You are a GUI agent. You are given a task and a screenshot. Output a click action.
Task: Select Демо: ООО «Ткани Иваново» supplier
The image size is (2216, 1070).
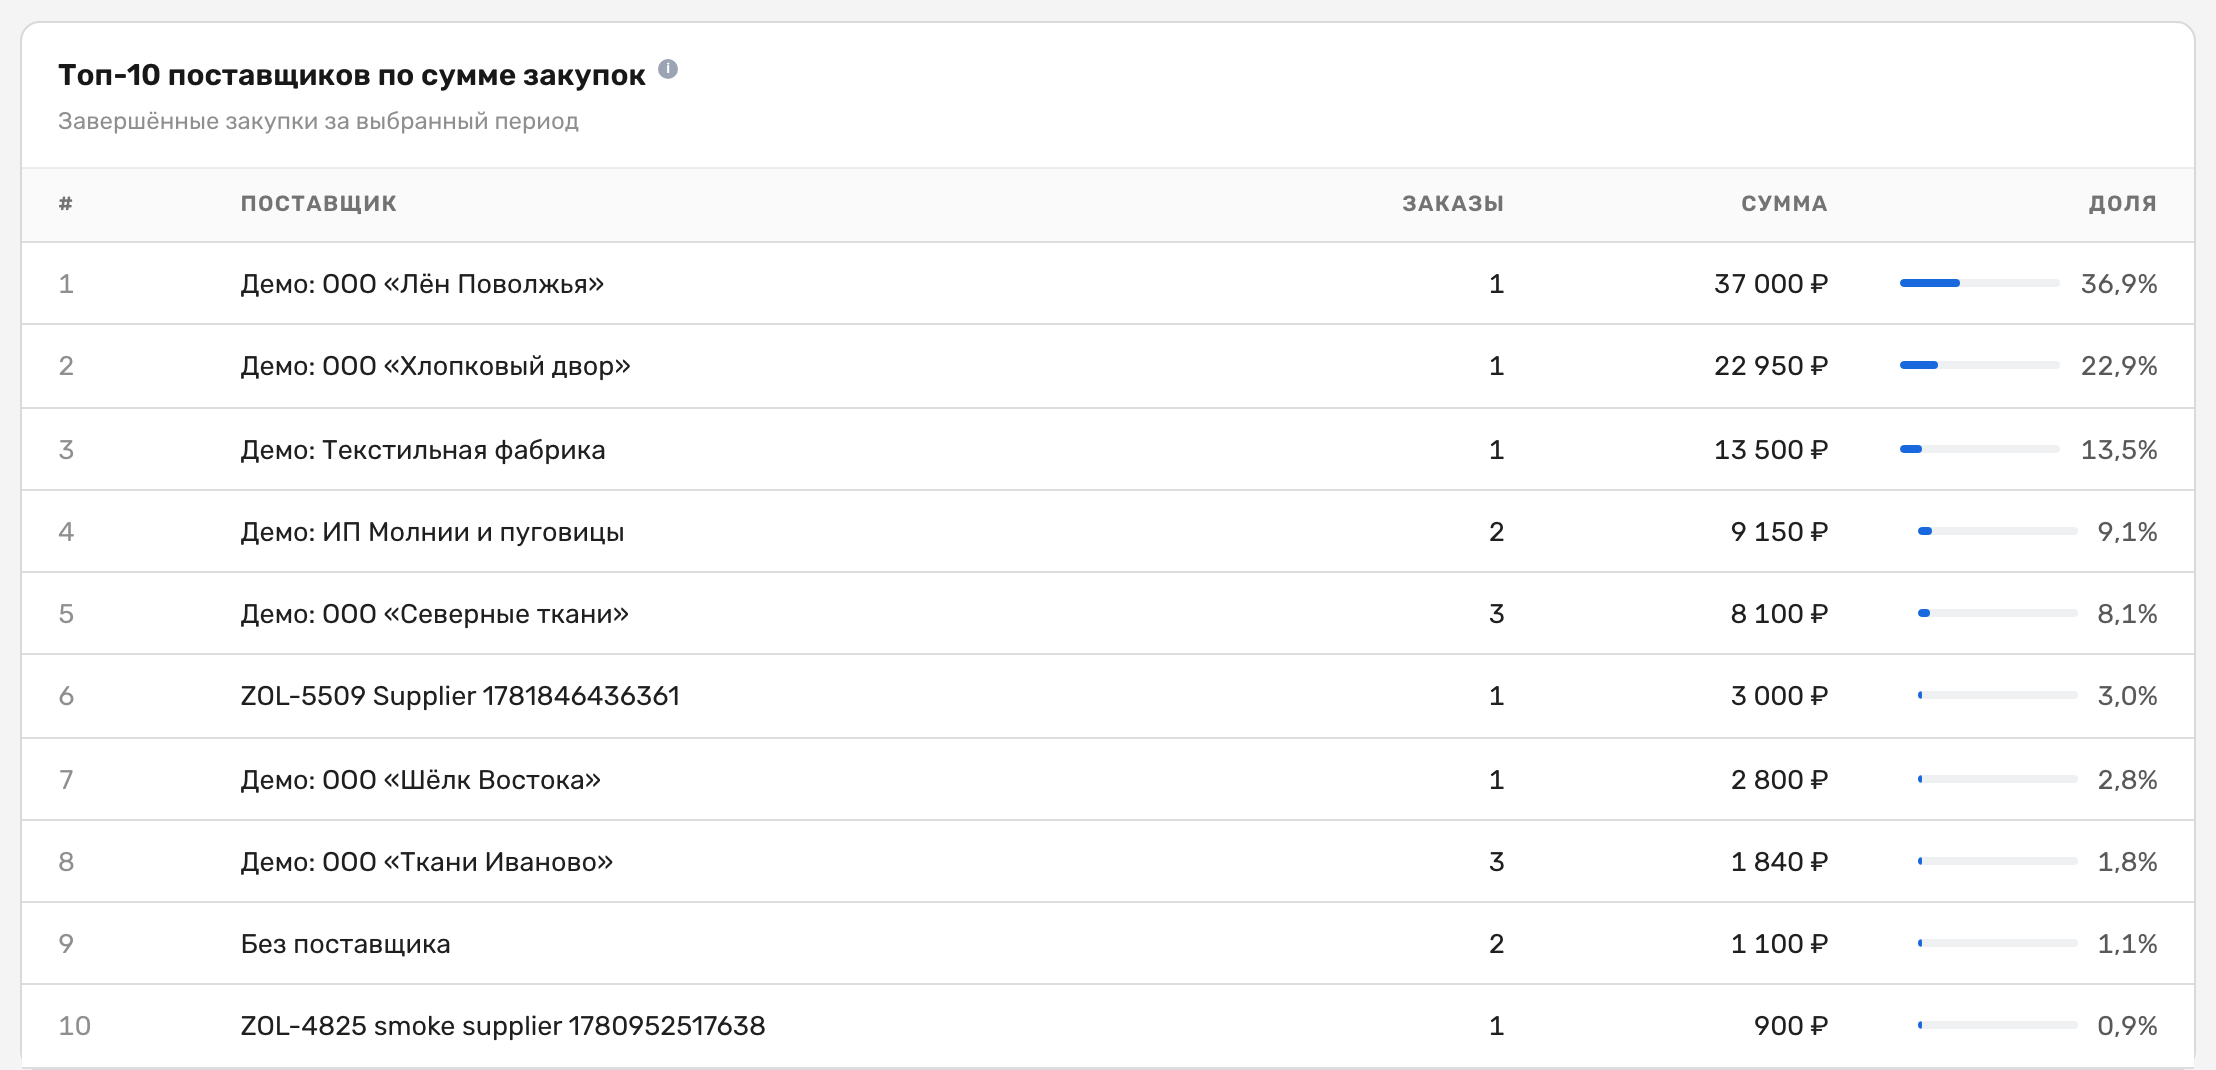(426, 862)
